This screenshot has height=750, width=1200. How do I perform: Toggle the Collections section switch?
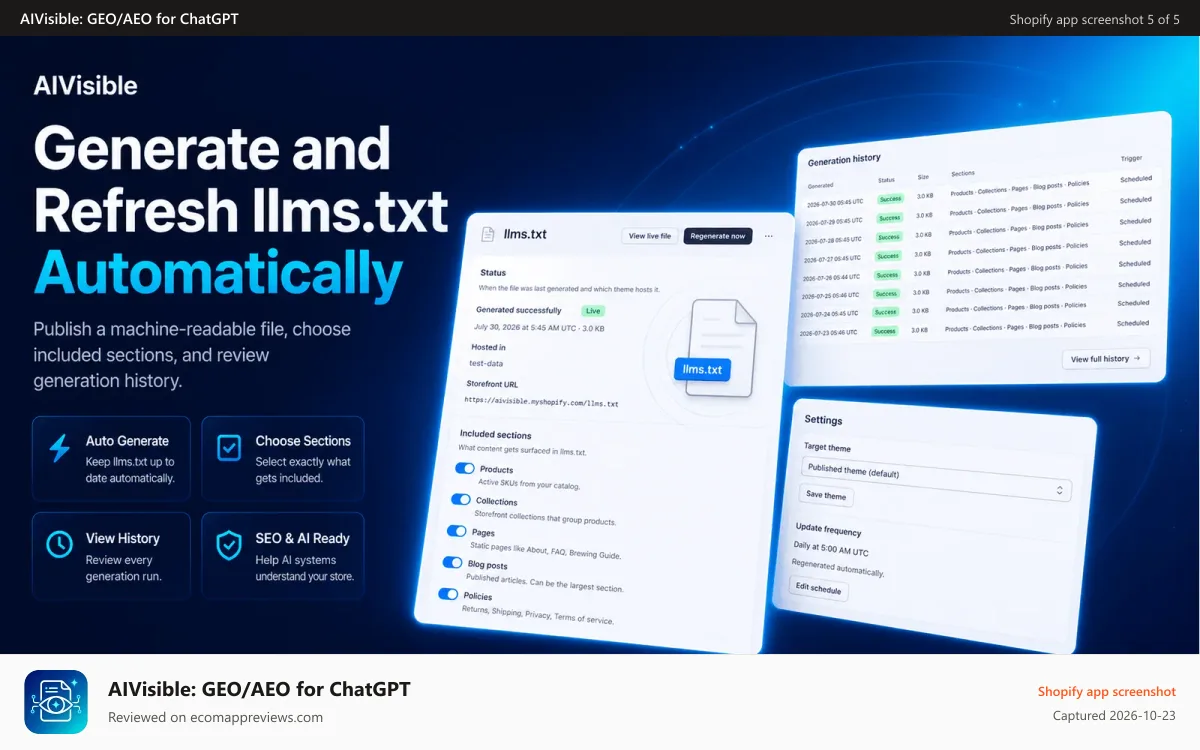pos(461,499)
